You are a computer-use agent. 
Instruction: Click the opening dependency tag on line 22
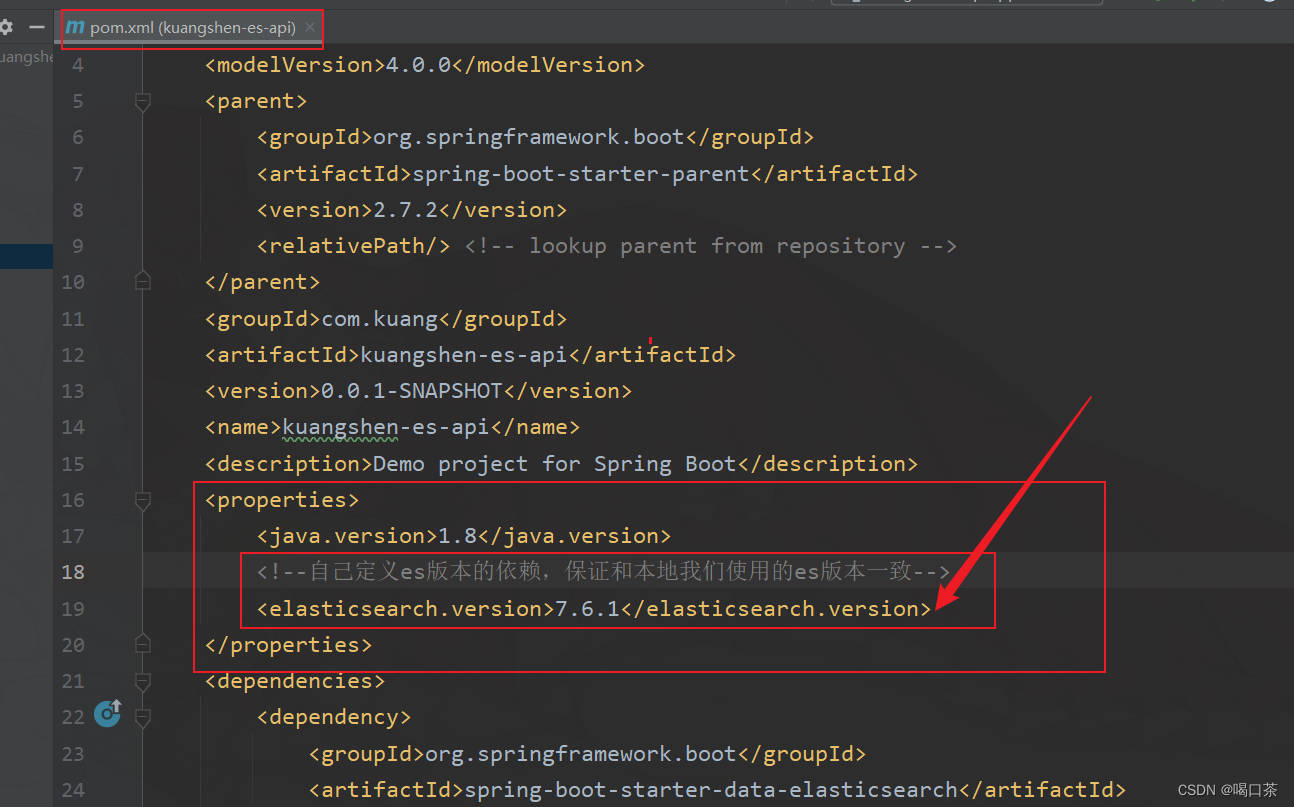(334, 717)
